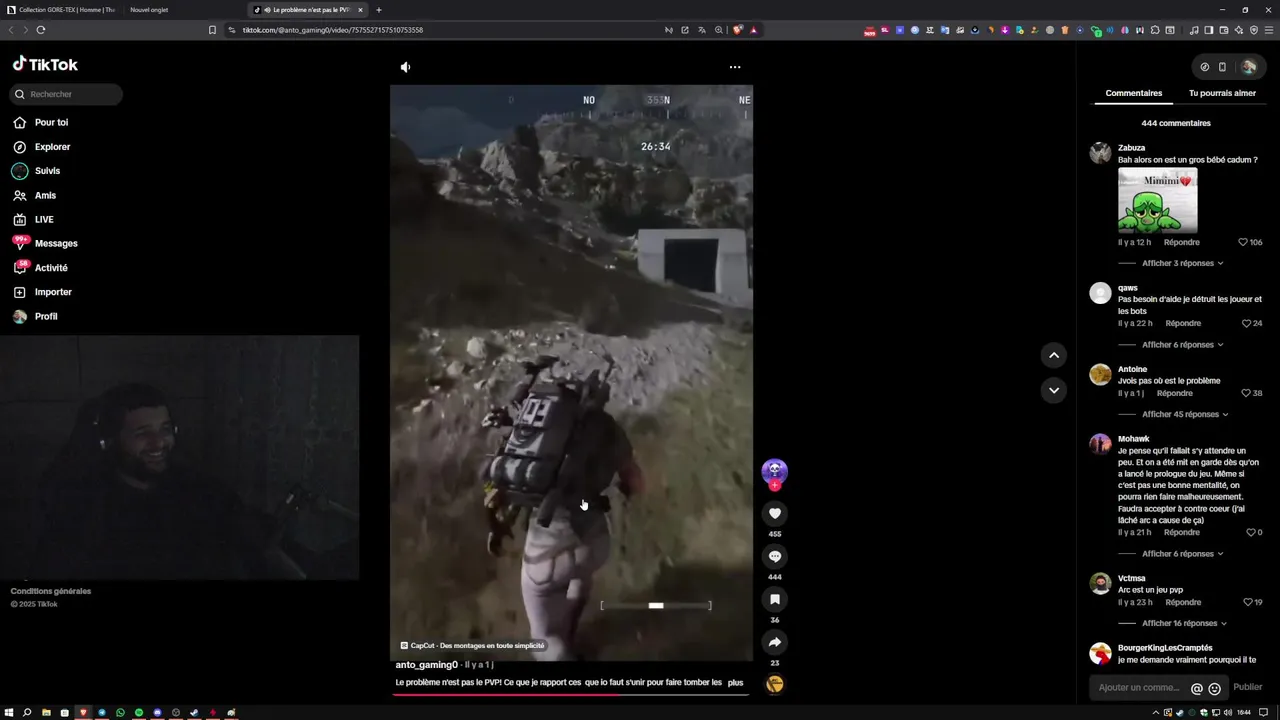This screenshot has height=720, width=1280.
Task: Expand Afficher 45 réponses under Antoine
Action: coord(1185,414)
